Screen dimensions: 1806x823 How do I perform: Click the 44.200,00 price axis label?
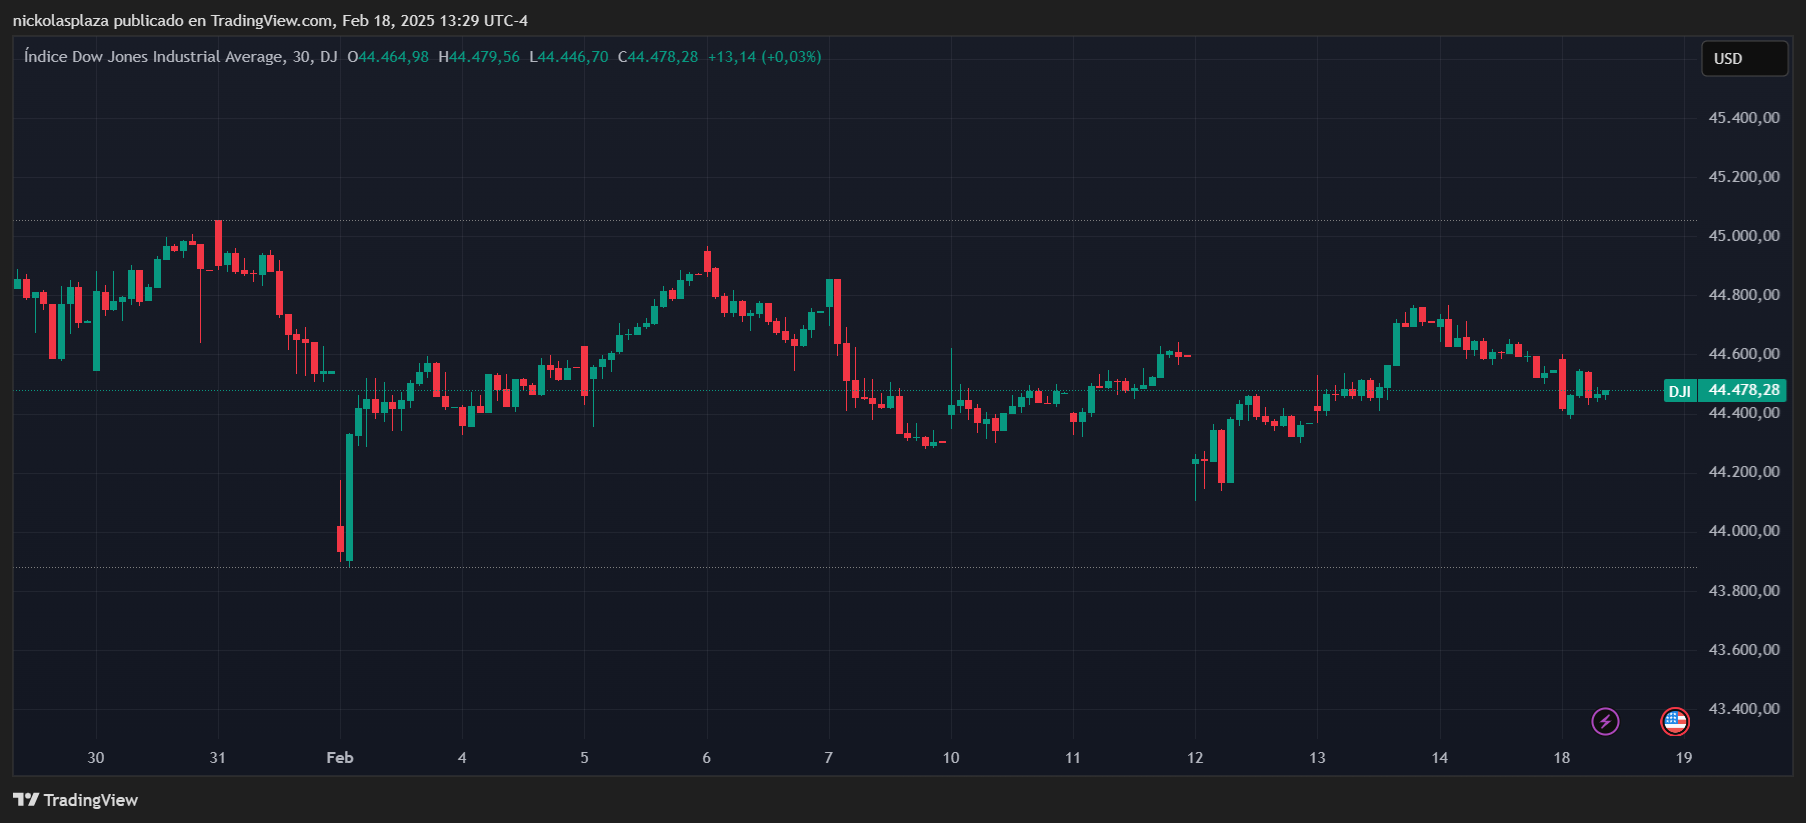[x=1744, y=472]
